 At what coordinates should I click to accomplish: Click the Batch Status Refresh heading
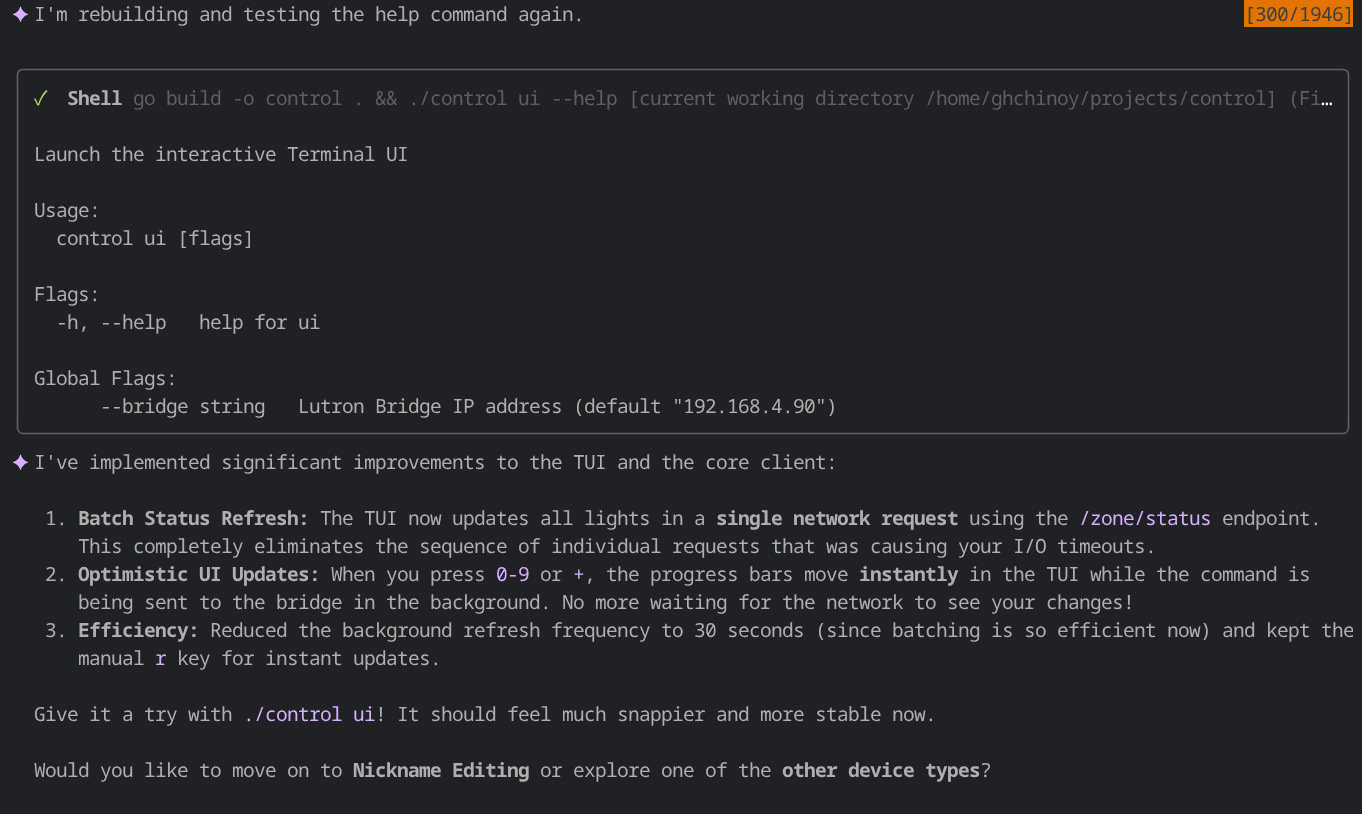(x=193, y=519)
